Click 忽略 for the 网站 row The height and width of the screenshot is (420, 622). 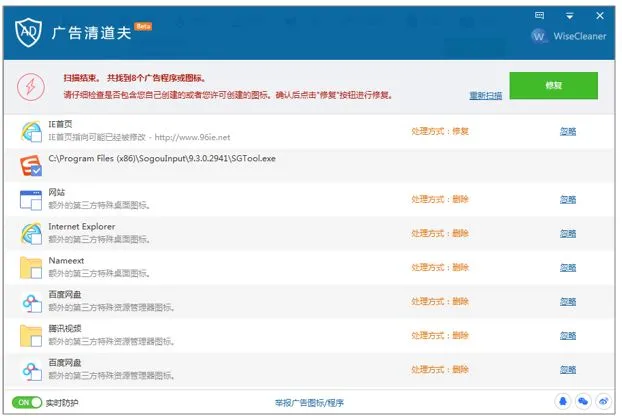[568, 199]
